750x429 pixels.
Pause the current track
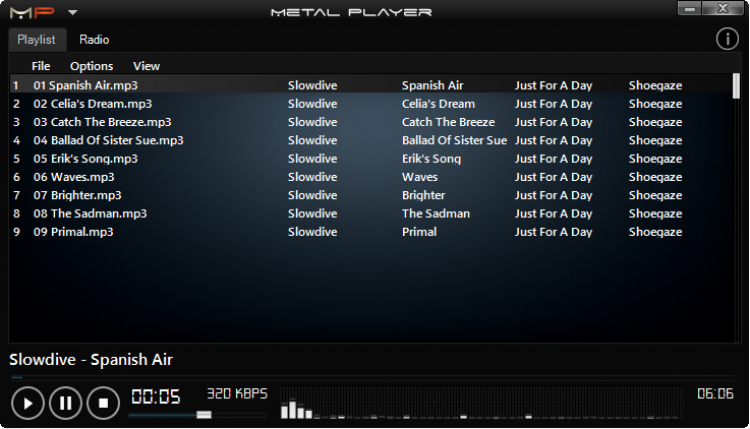(66, 403)
